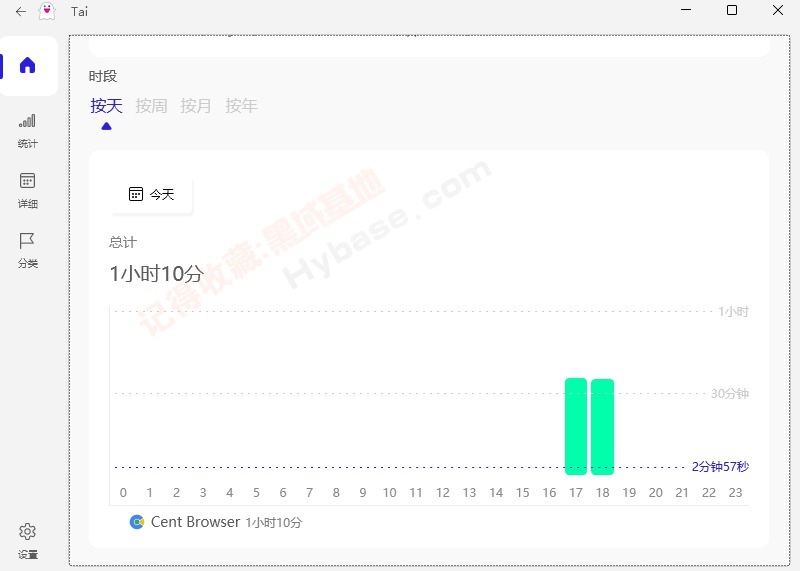The height and width of the screenshot is (571, 800).
Task: Maximize the Tai window
Action: (x=732, y=10)
